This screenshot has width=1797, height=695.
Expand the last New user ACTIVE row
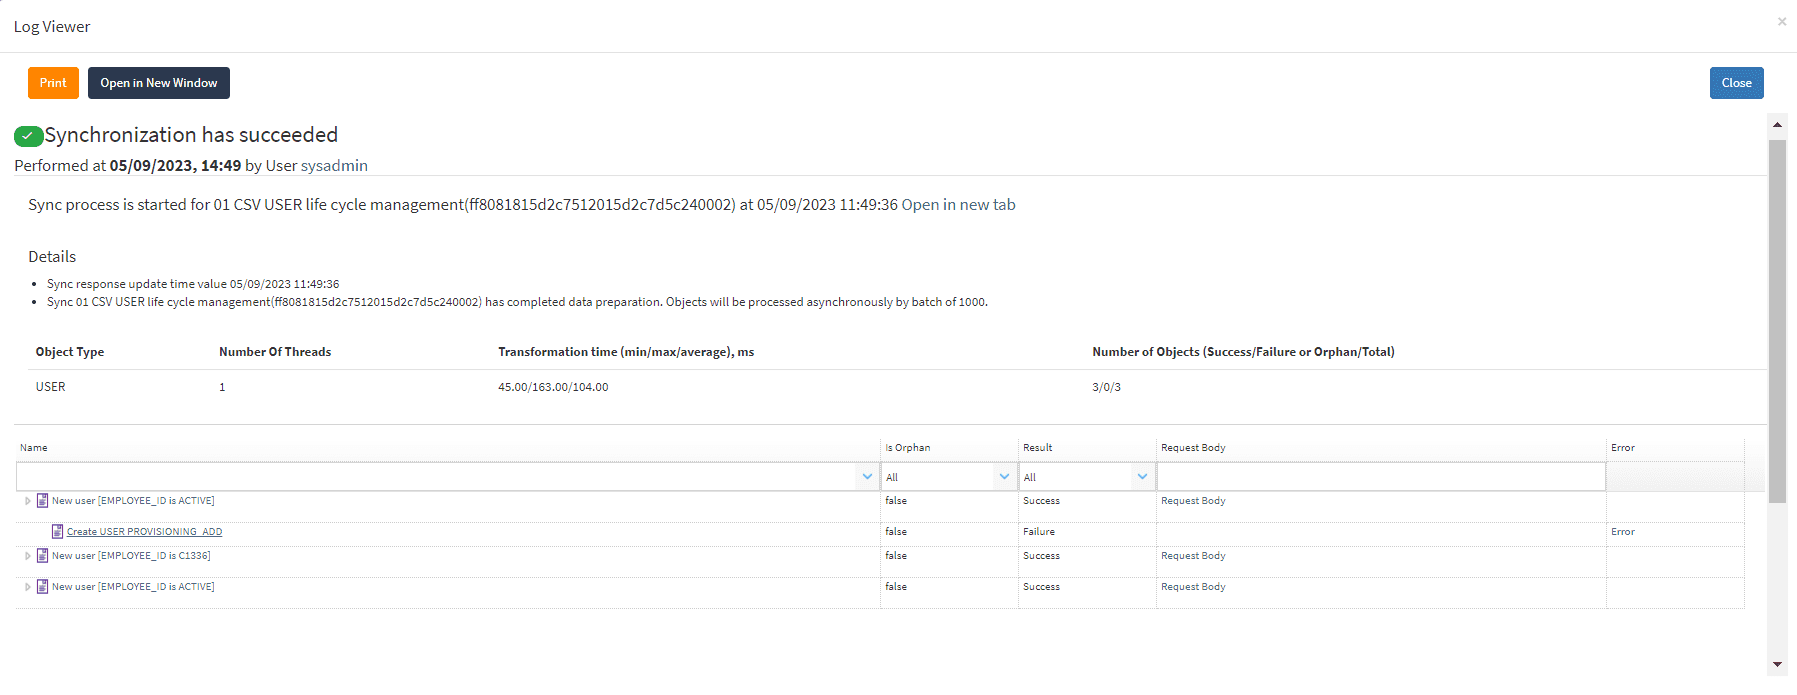click(27, 587)
